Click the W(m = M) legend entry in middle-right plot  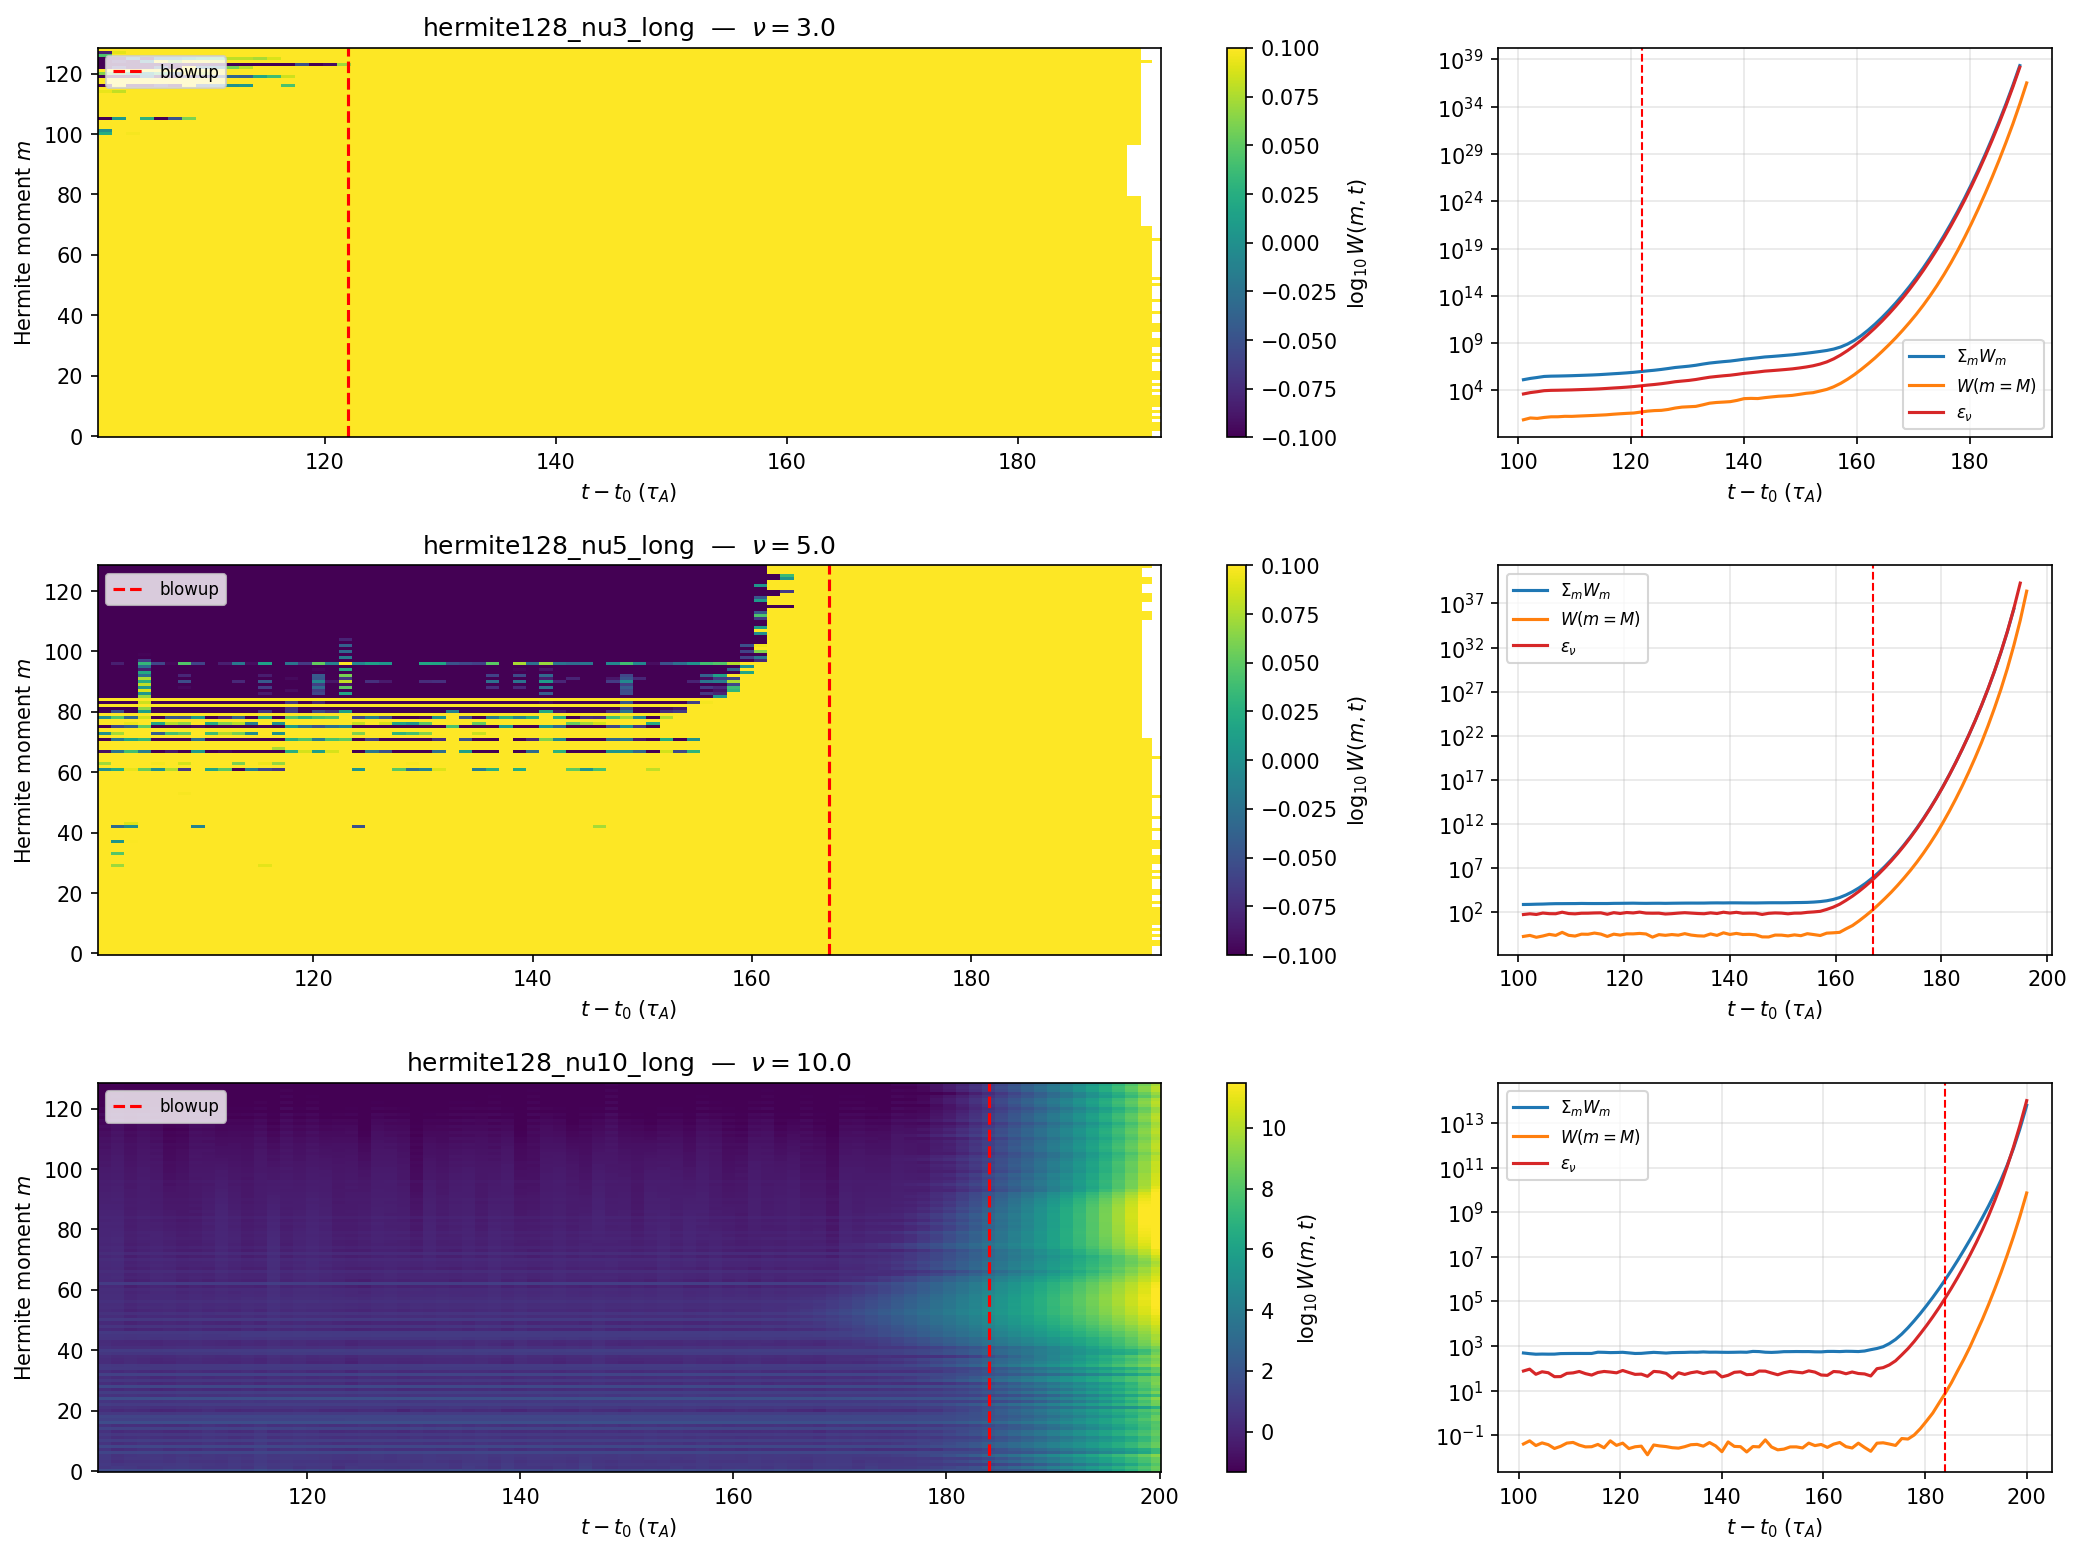[x=1576, y=618]
